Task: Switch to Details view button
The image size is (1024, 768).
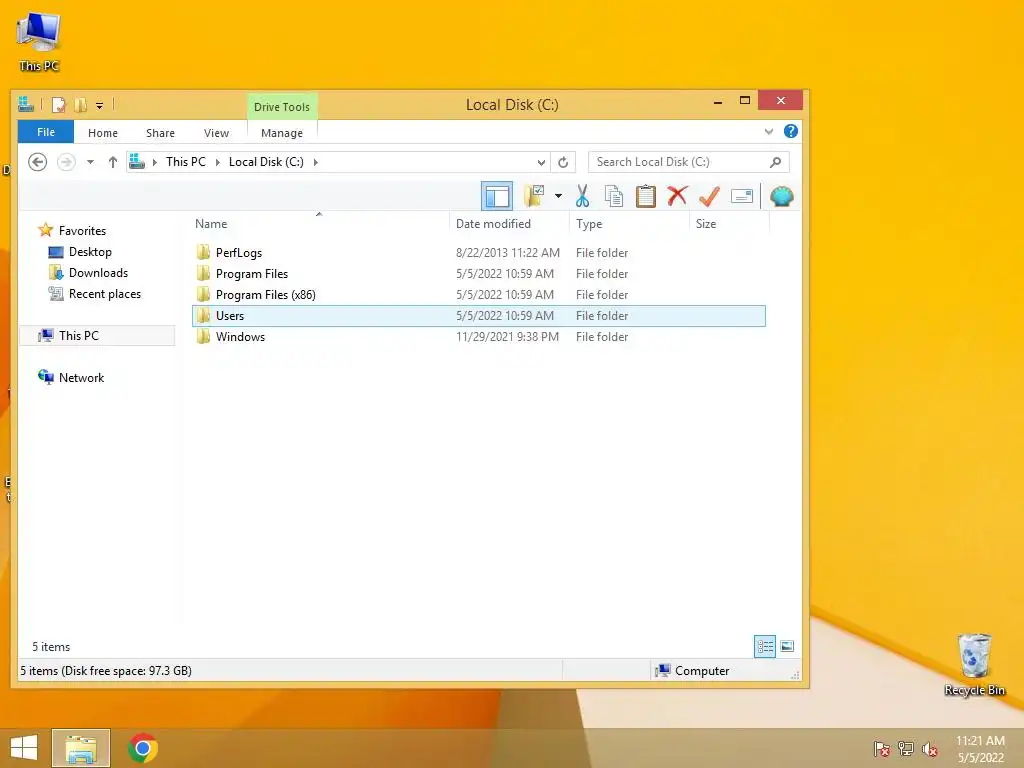Action: 765,646
